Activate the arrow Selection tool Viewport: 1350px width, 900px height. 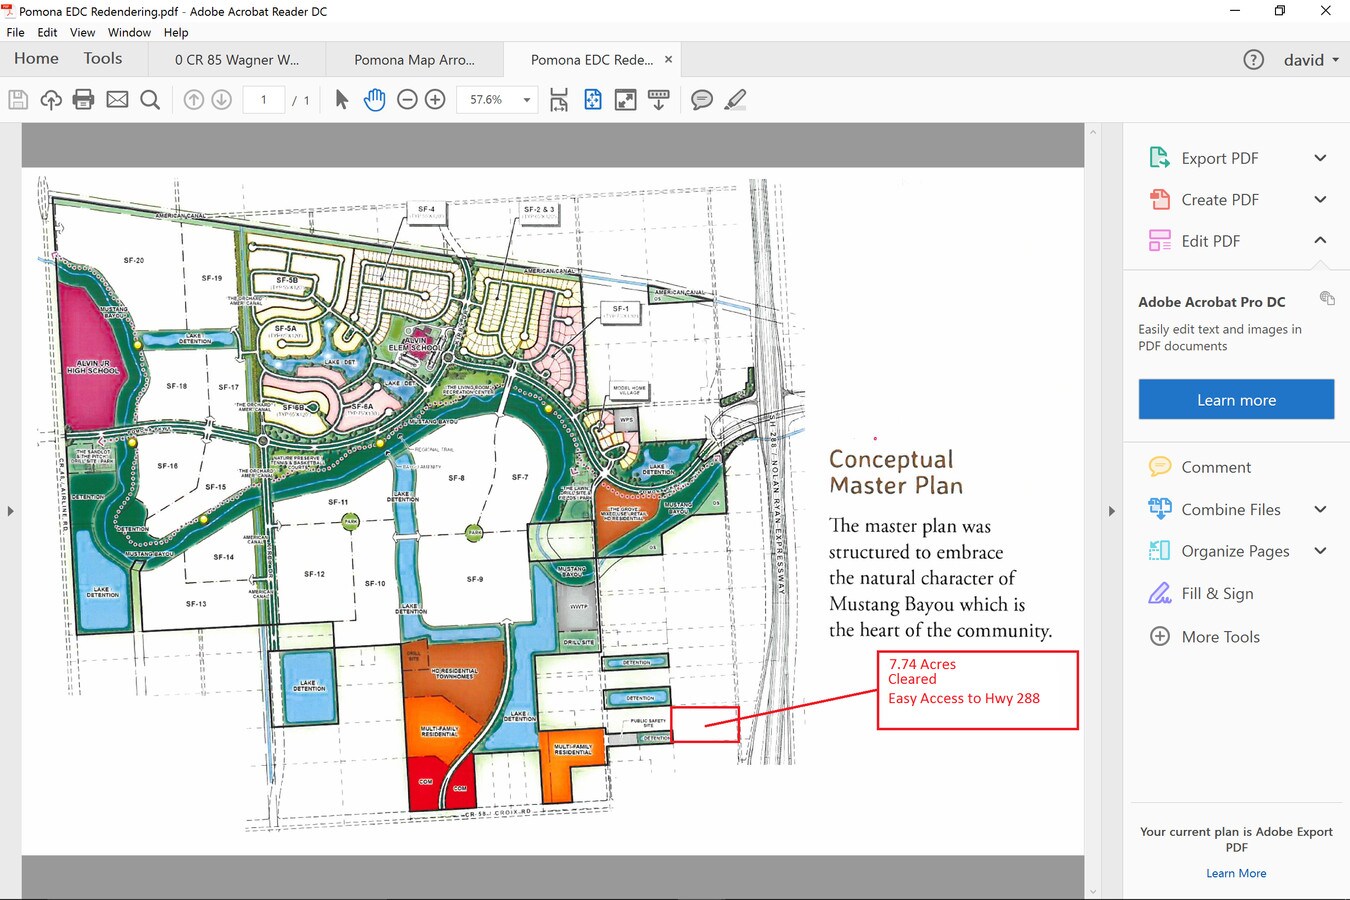pos(342,99)
